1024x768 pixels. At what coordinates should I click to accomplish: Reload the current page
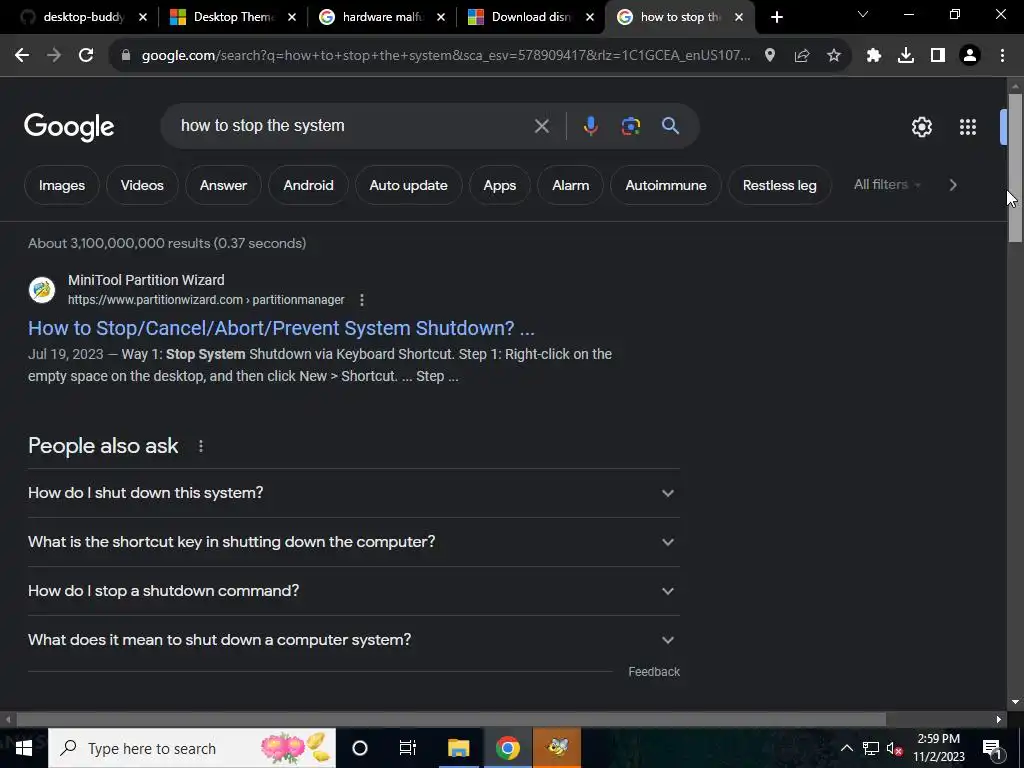point(86,56)
